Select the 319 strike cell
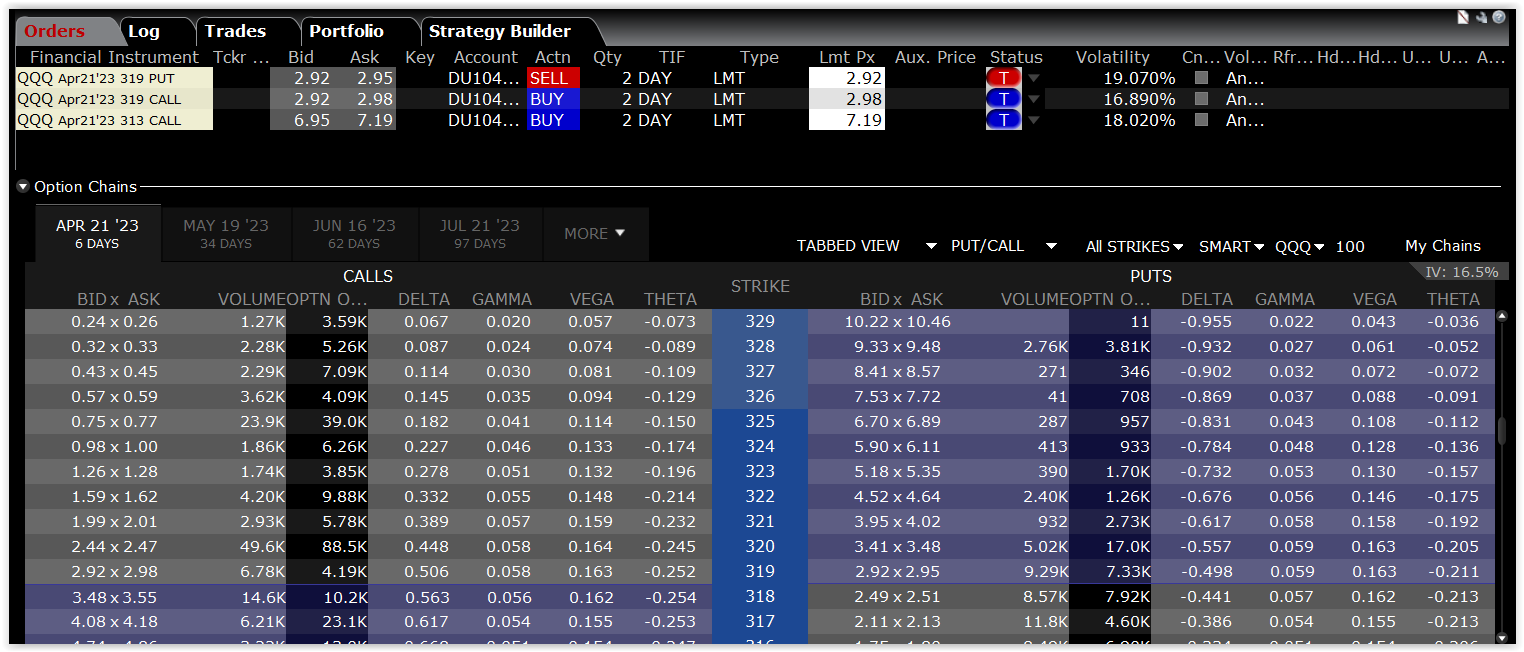Screen dimensions: 1524x652 [760, 571]
